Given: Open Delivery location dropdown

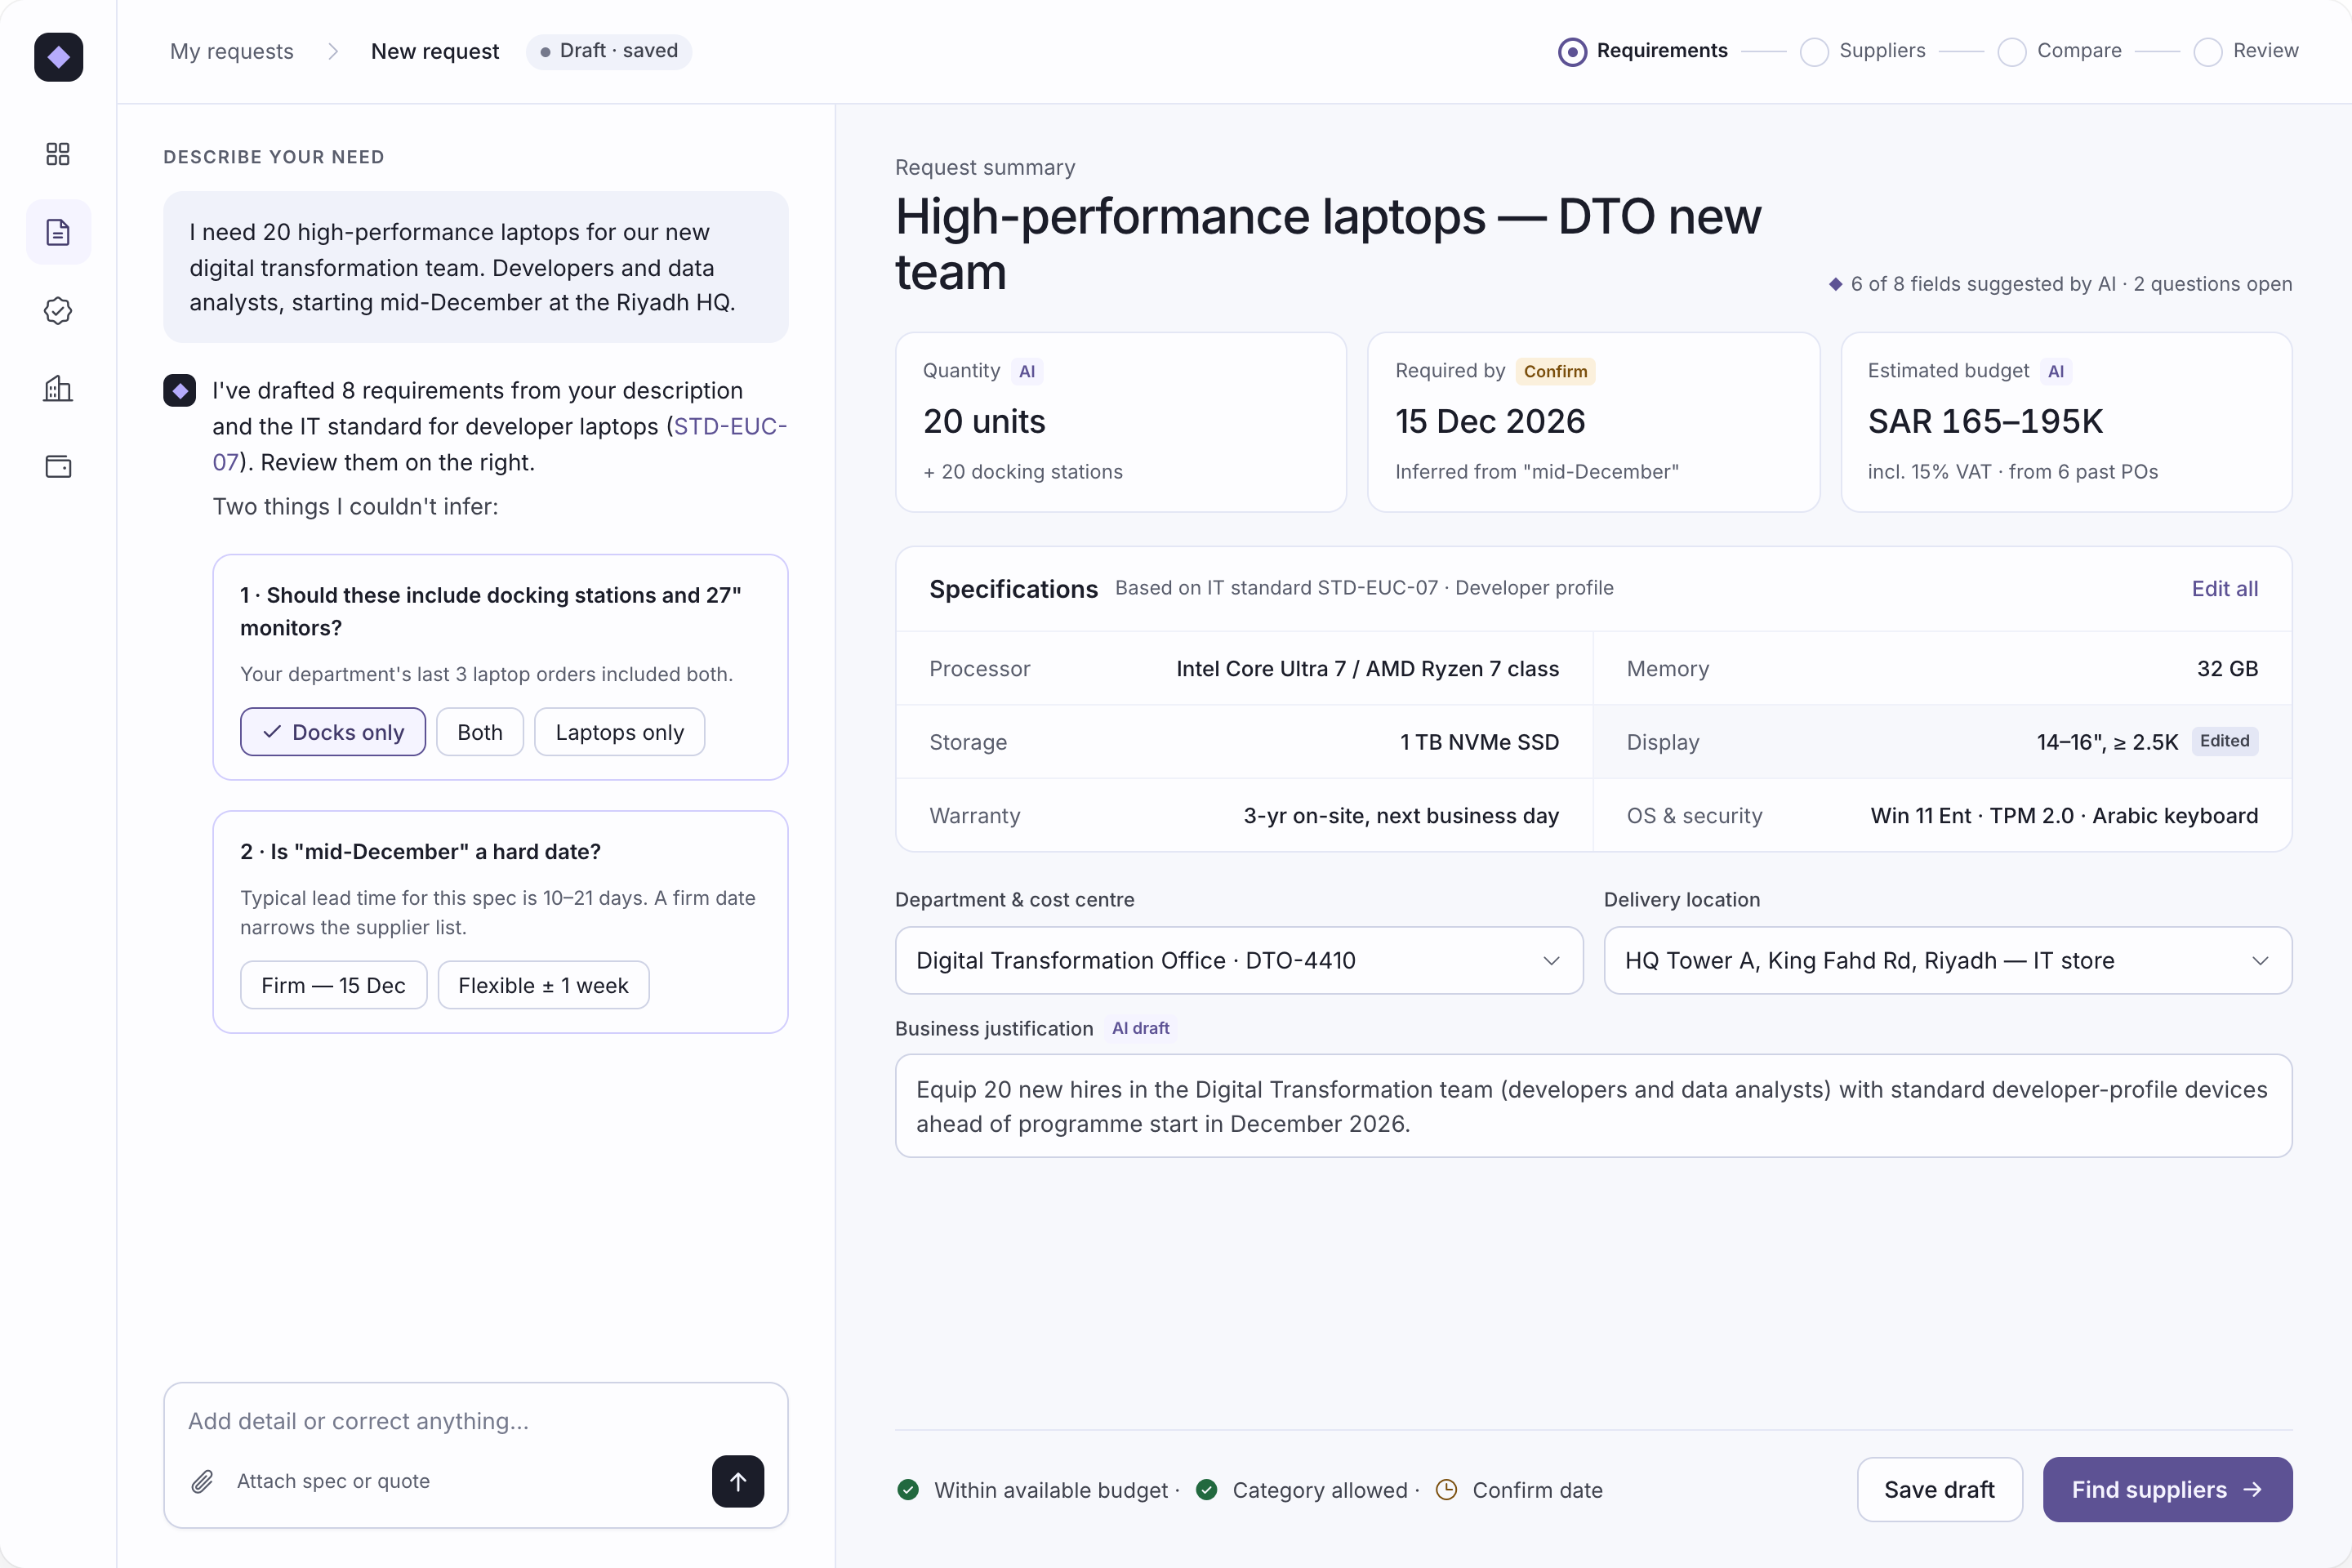Looking at the screenshot, I should pyautogui.click(x=1948, y=960).
